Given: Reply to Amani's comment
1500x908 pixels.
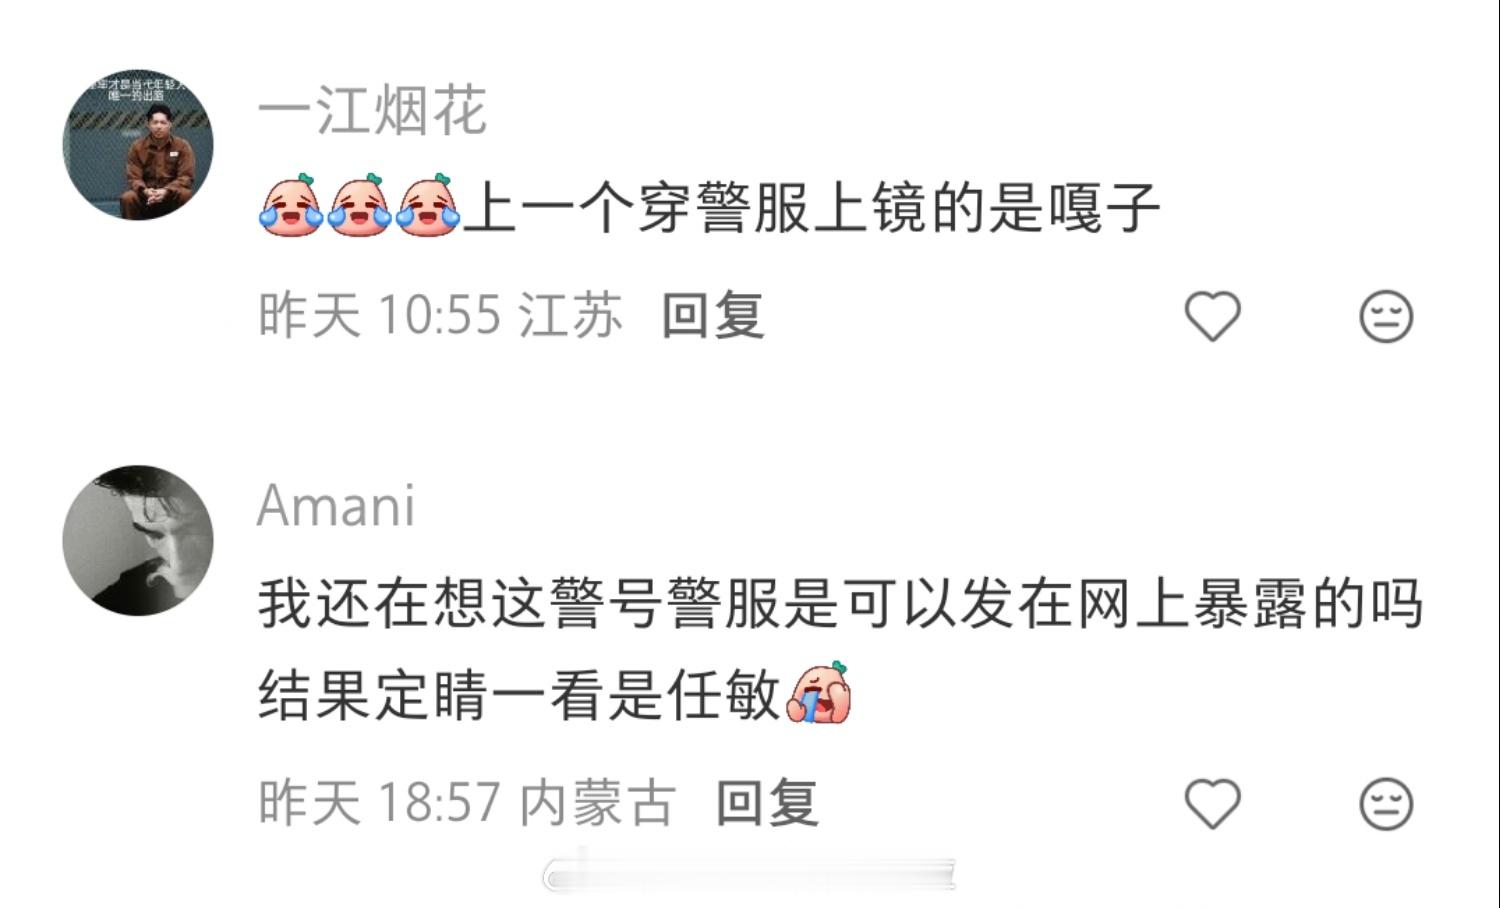Looking at the screenshot, I should click(x=768, y=803).
